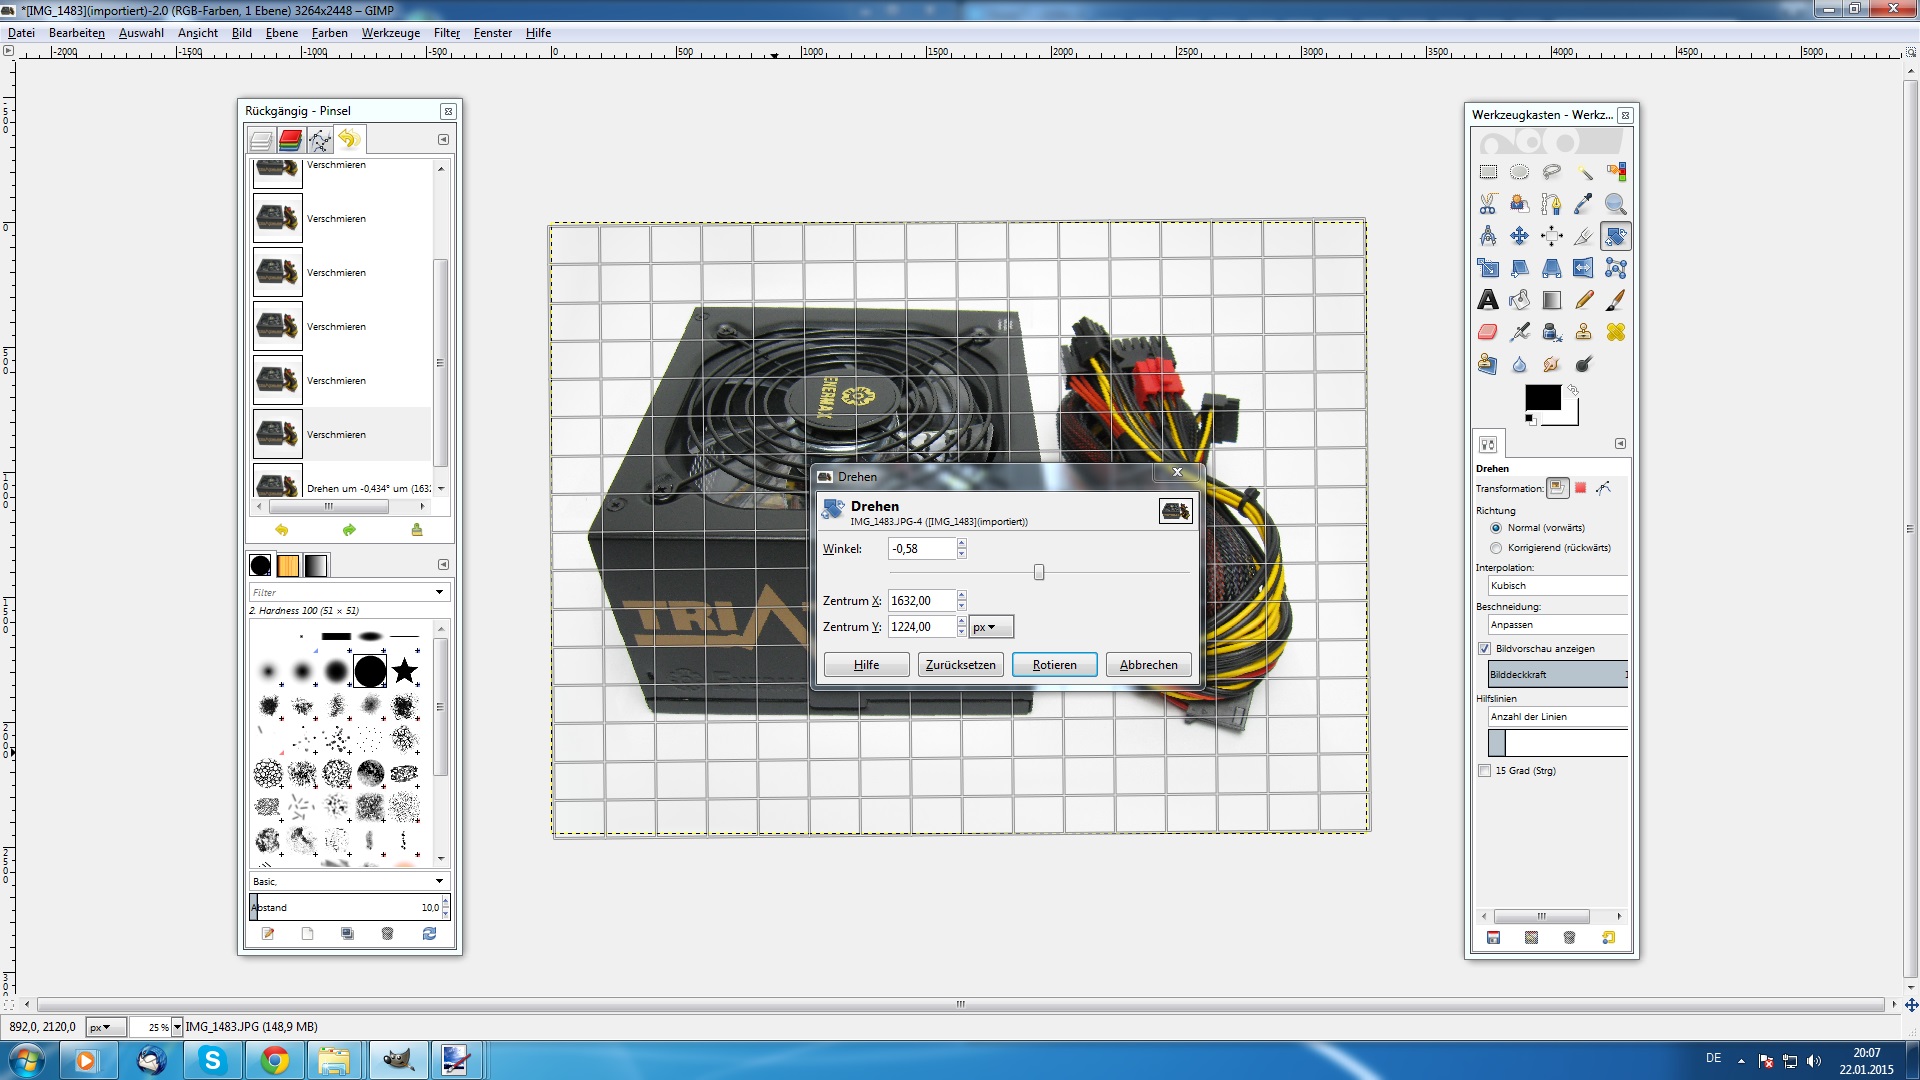1920x1080 pixels.
Task: Select the Smudge finger tool
Action: coord(1552,364)
